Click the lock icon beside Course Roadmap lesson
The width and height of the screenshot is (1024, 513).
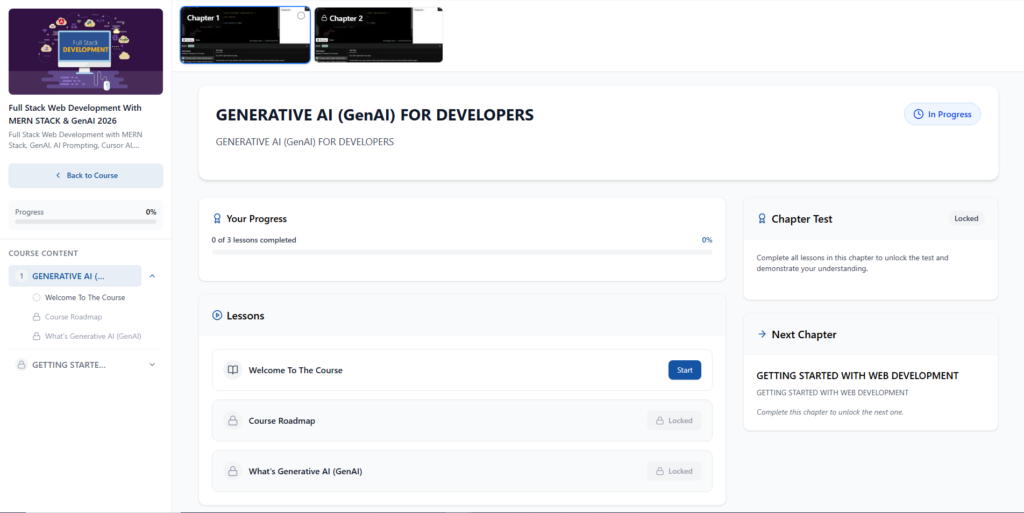pos(232,421)
